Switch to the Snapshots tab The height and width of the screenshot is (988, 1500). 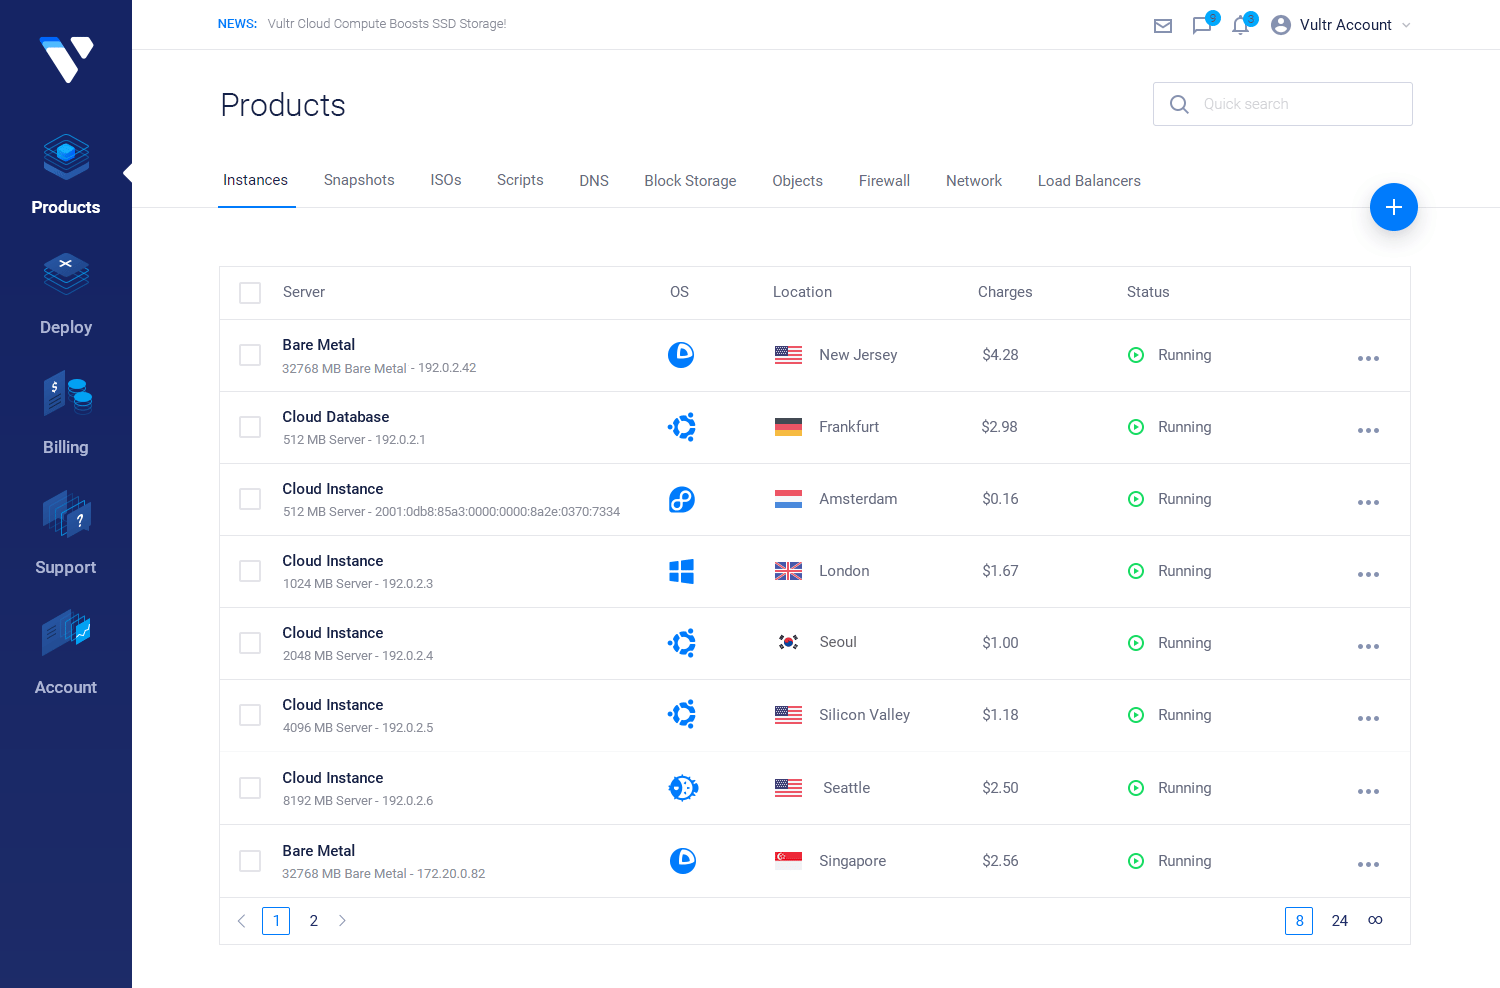(x=359, y=180)
